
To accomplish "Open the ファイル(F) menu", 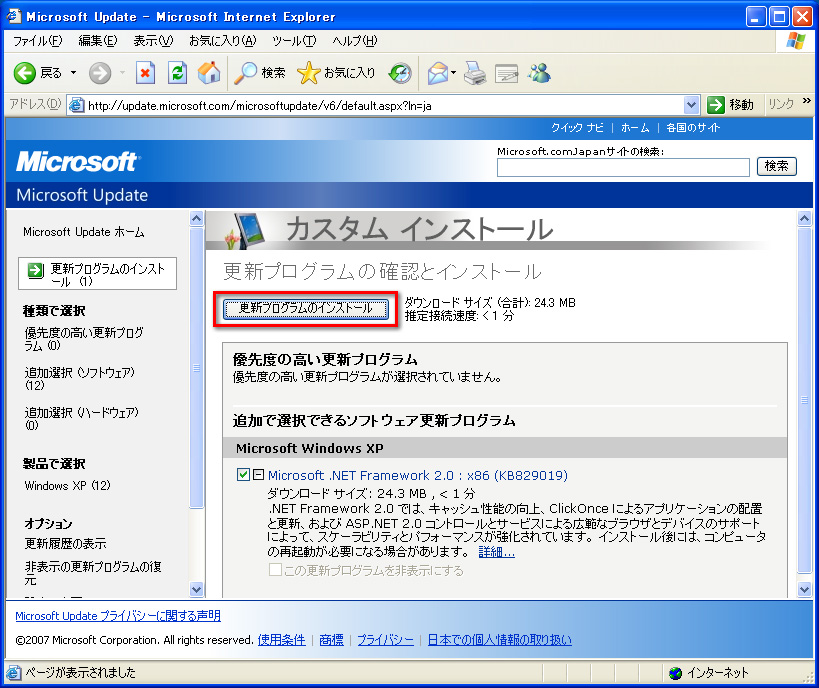I will click(x=38, y=41).
